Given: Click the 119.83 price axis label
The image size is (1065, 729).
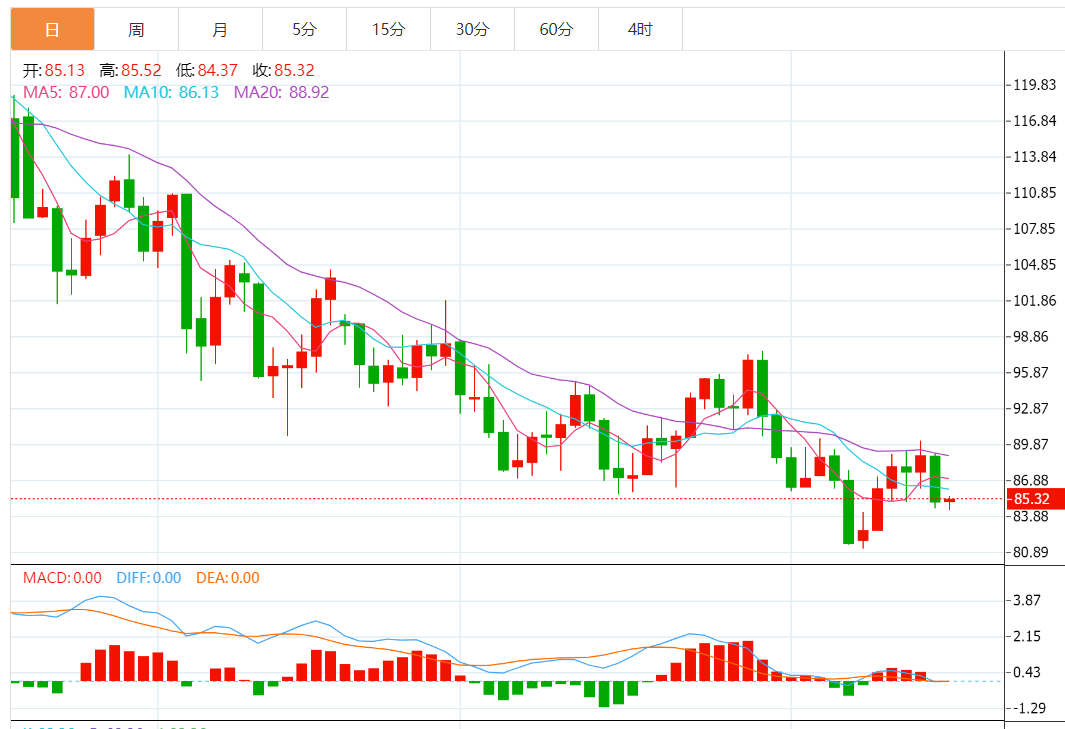Looking at the screenshot, I should 1034,85.
